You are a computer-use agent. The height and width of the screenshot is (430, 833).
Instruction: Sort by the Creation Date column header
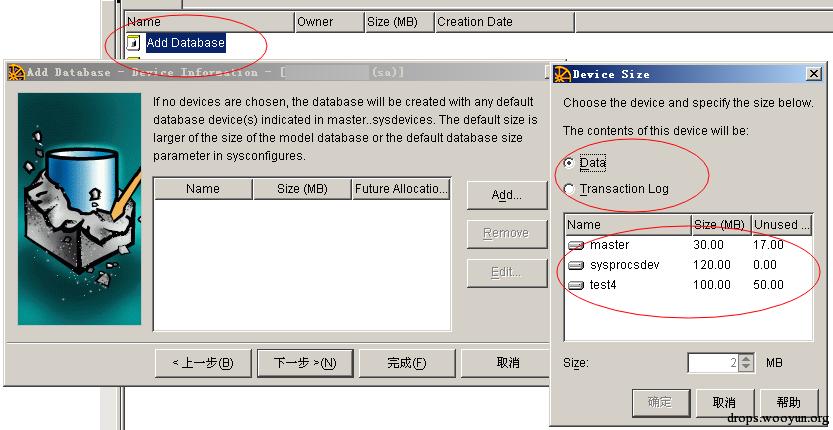click(474, 21)
